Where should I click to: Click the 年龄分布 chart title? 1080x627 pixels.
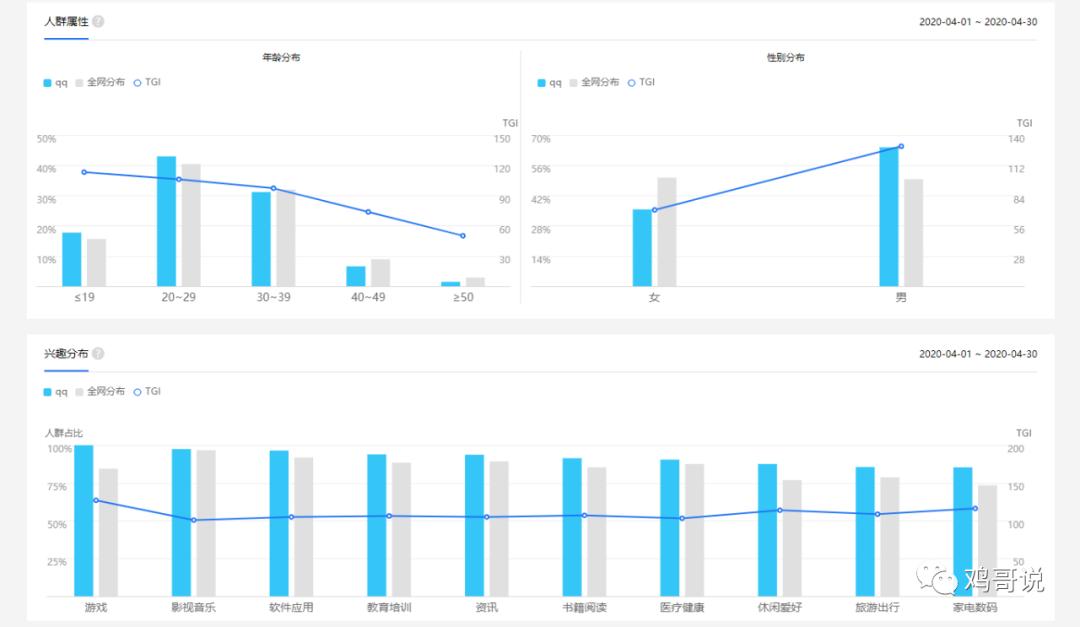pos(281,57)
